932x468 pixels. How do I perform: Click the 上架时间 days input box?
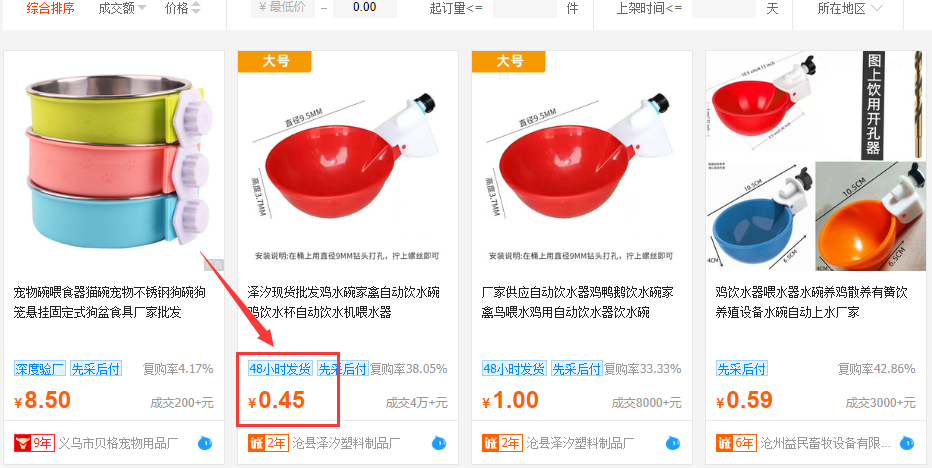click(x=724, y=8)
